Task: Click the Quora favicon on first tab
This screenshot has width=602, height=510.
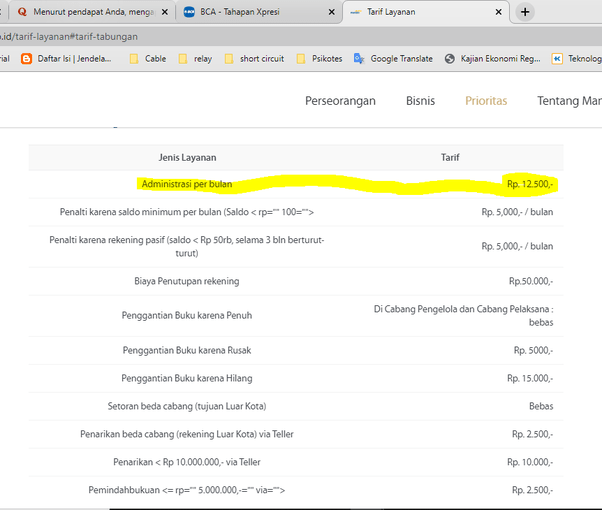Action: point(22,12)
